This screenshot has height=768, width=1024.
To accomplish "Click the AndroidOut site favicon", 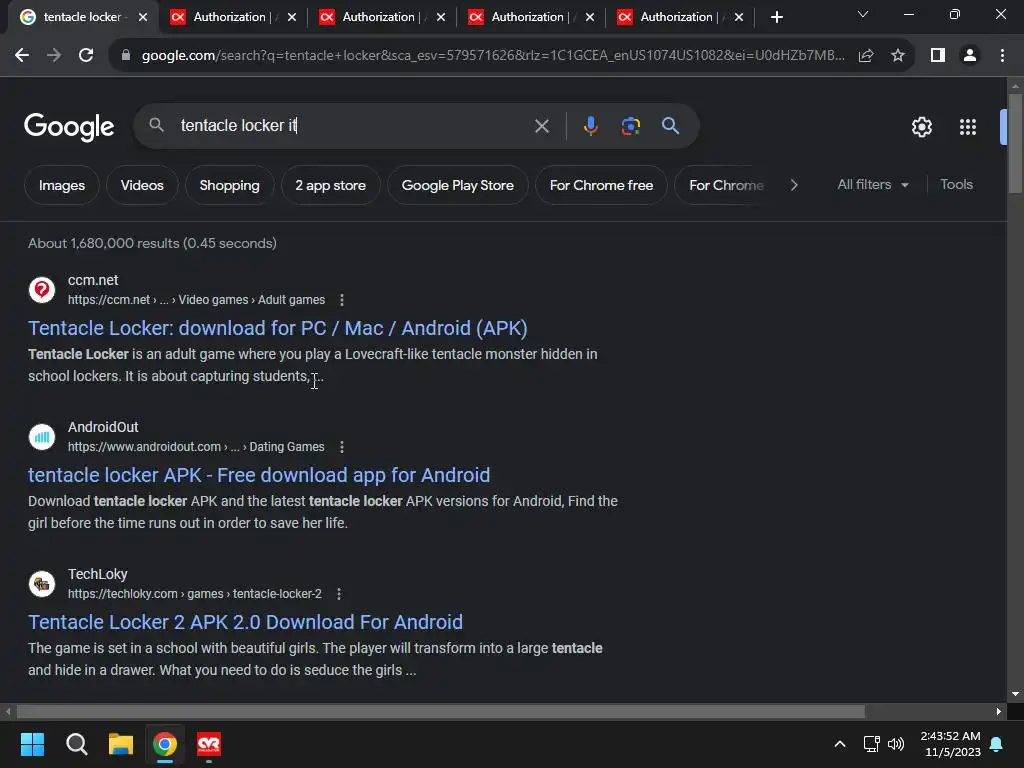I will click(42, 436).
